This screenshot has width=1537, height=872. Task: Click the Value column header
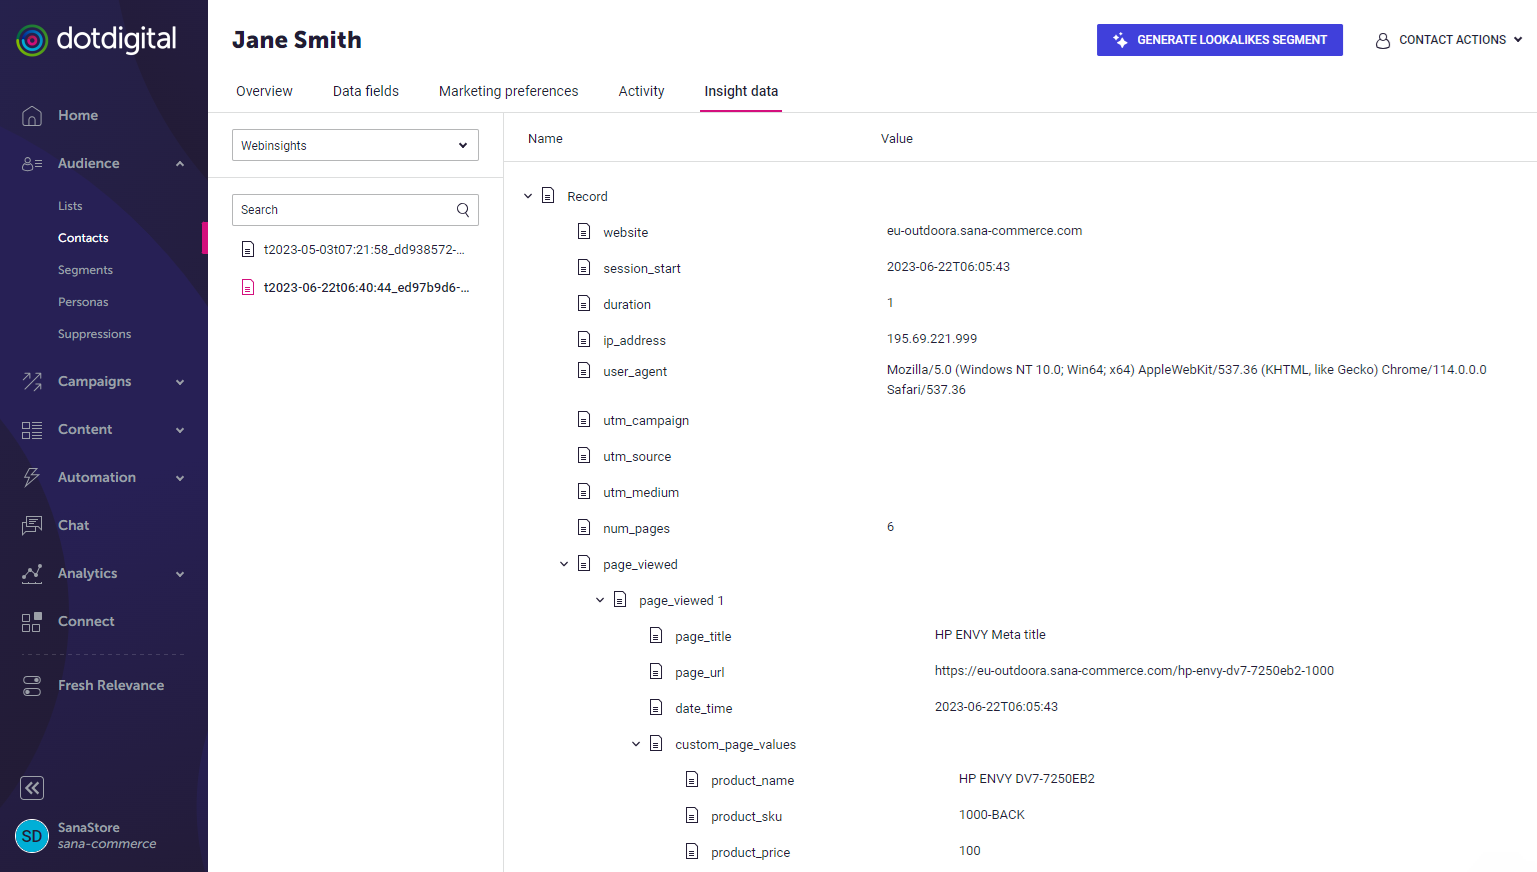[896, 139]
